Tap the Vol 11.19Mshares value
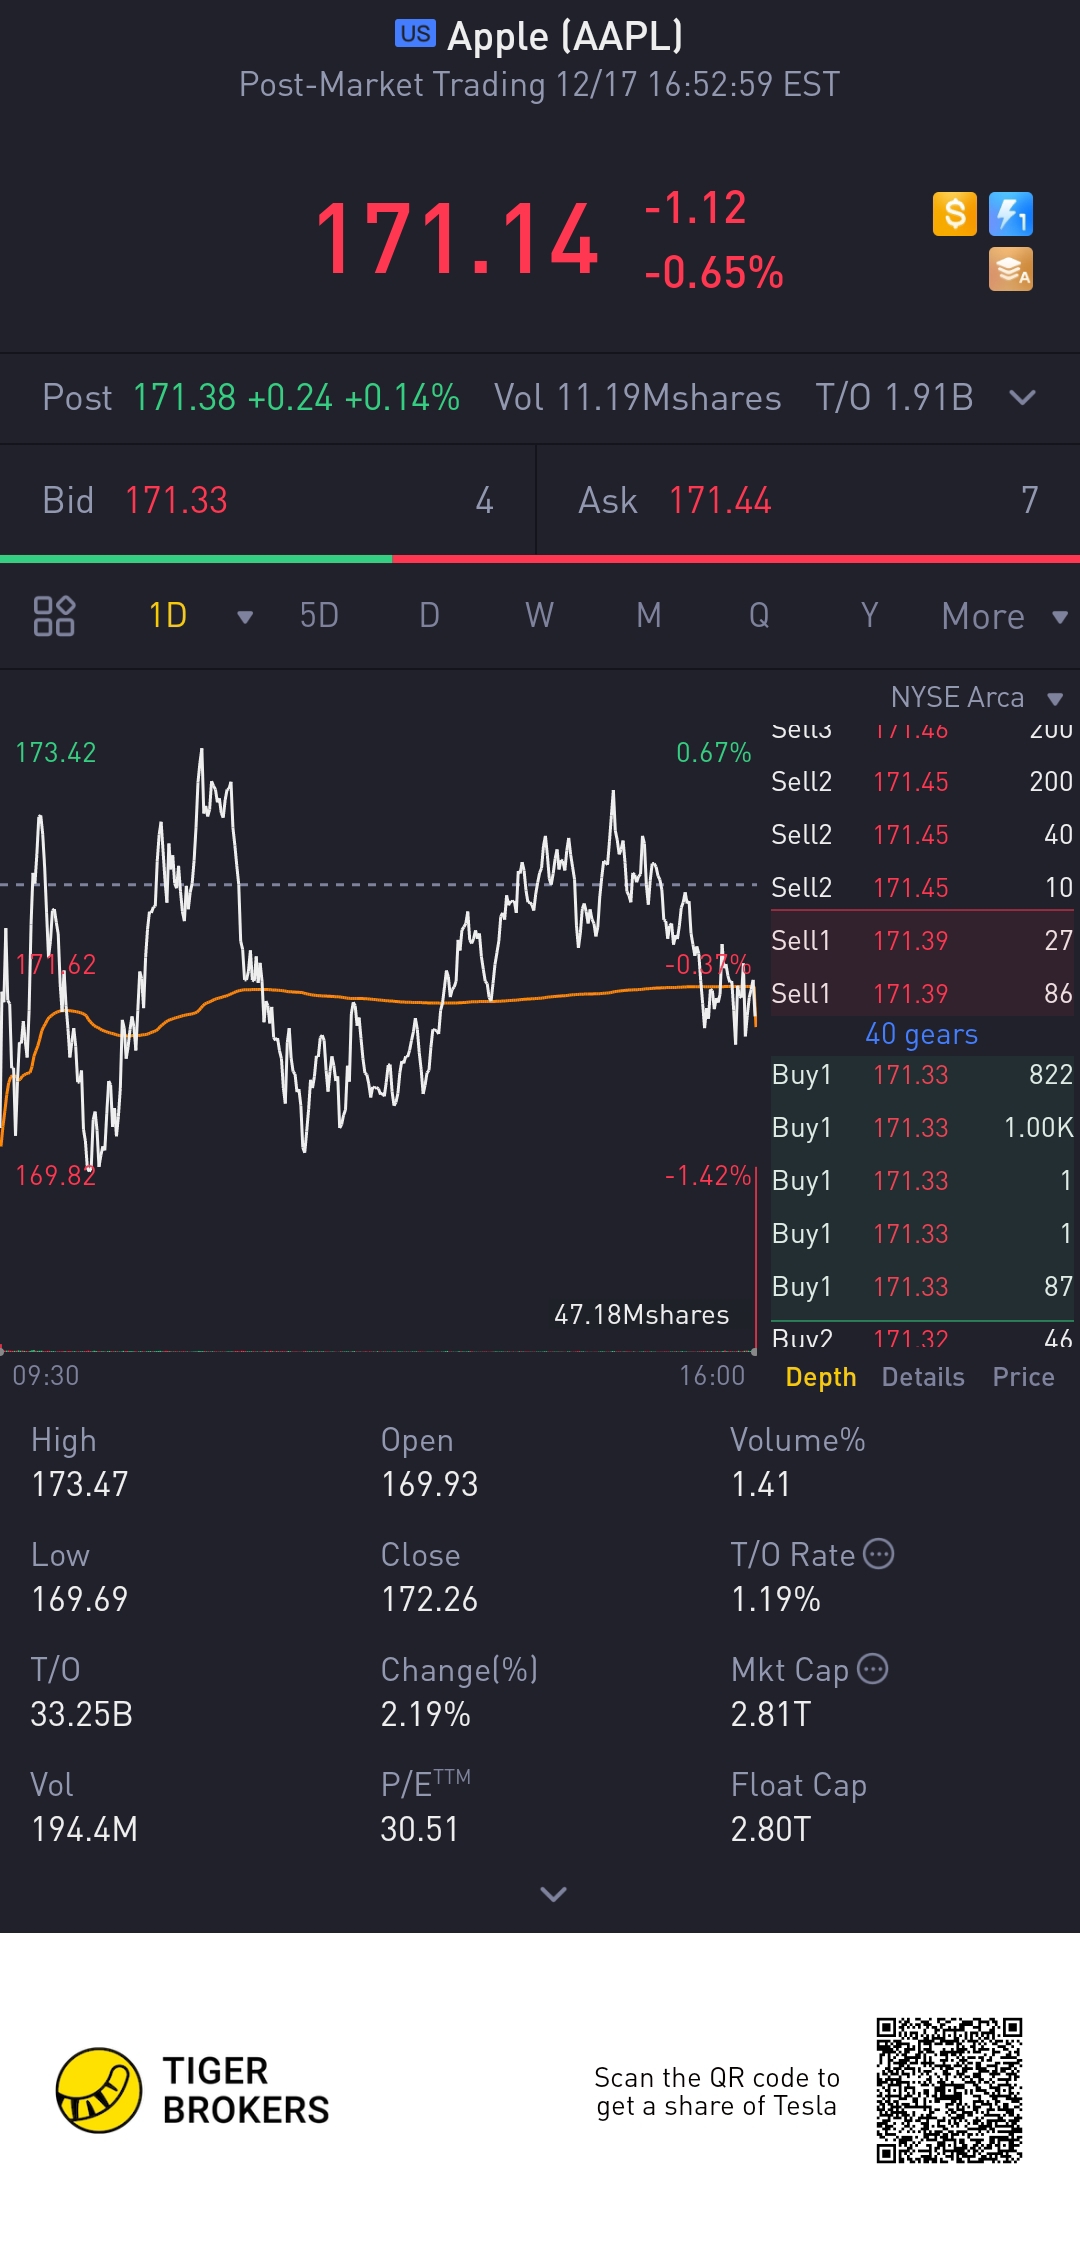The image size is (1080, 2249). [x=637, y=398]
